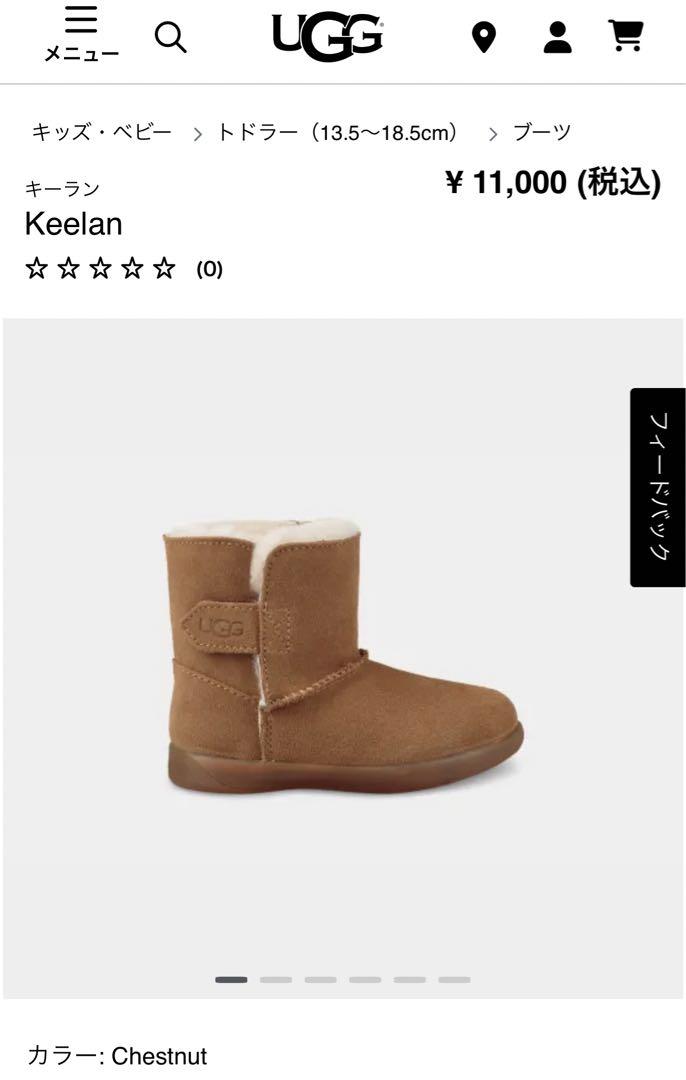The image size is (686, 1080).
Task: Go to home via the UGG logo
Action: (328, 37)
